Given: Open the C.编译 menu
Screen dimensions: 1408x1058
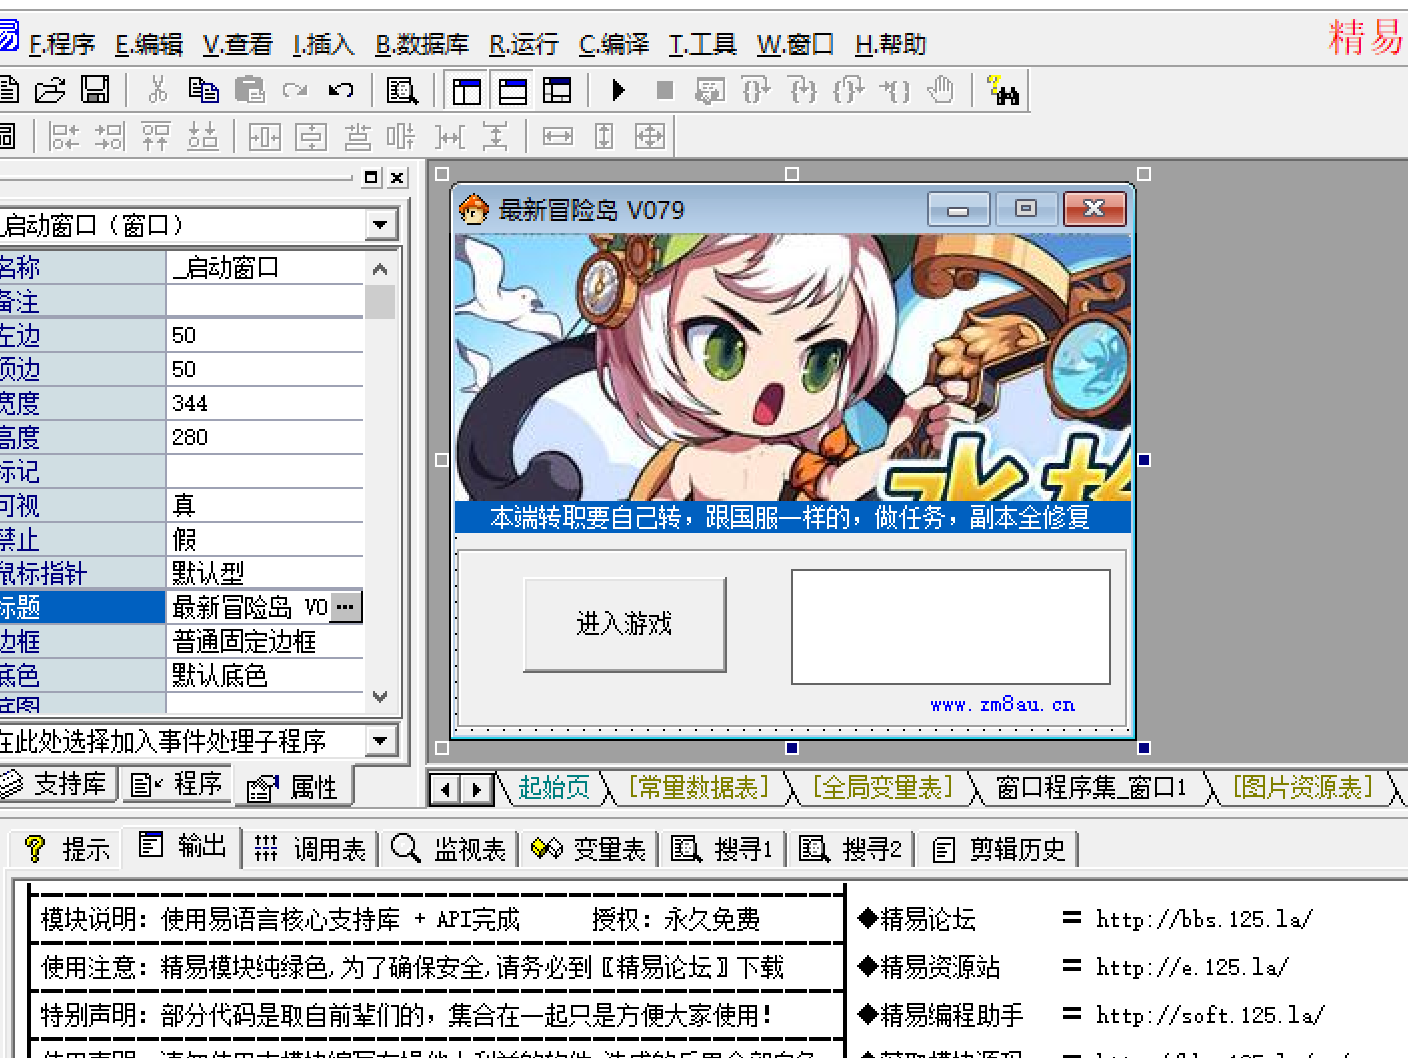Looking at the screenshot, I should (x=614, y=44).
